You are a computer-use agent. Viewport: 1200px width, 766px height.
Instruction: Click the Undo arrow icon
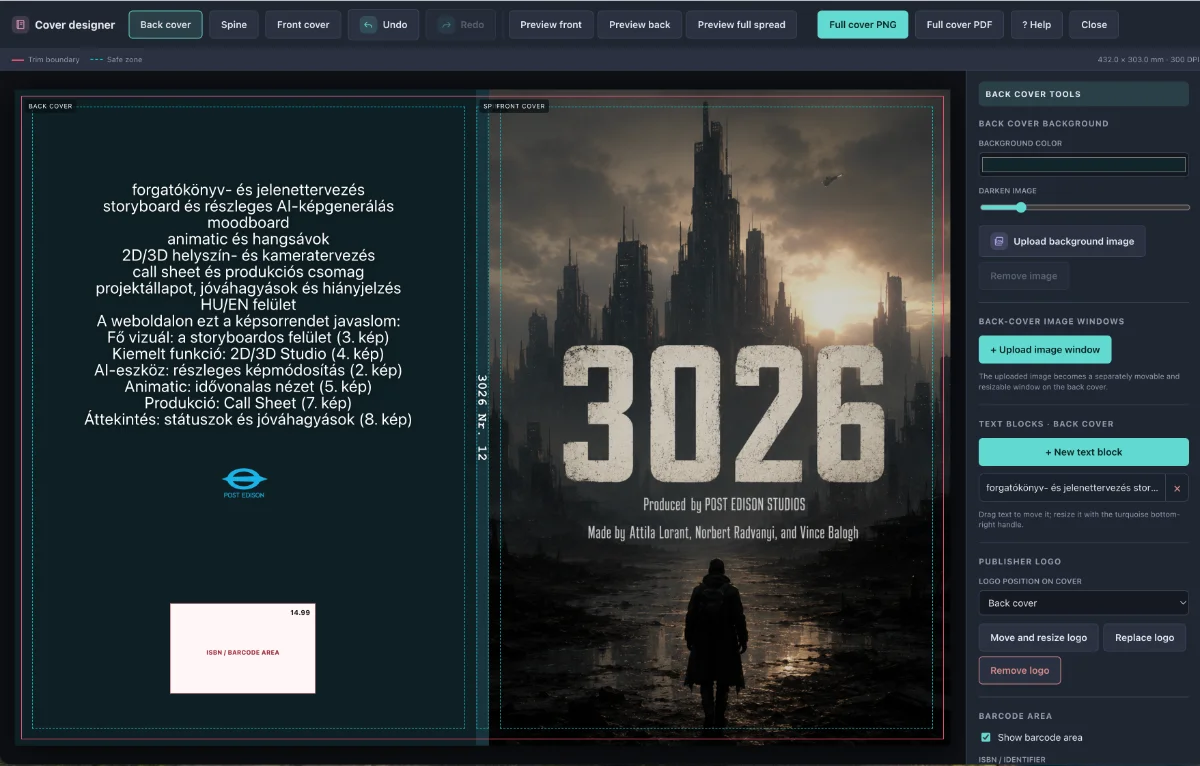coord(368,25)
